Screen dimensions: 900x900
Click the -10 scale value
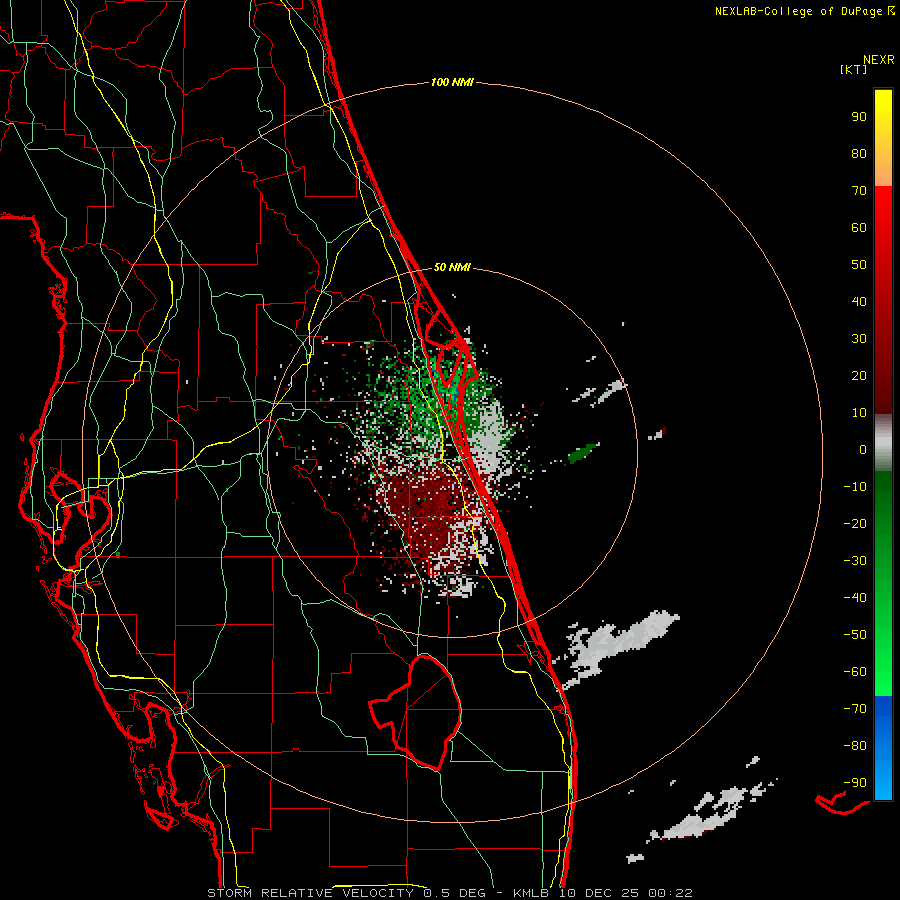pyautogui.click(x=855, y=487)
